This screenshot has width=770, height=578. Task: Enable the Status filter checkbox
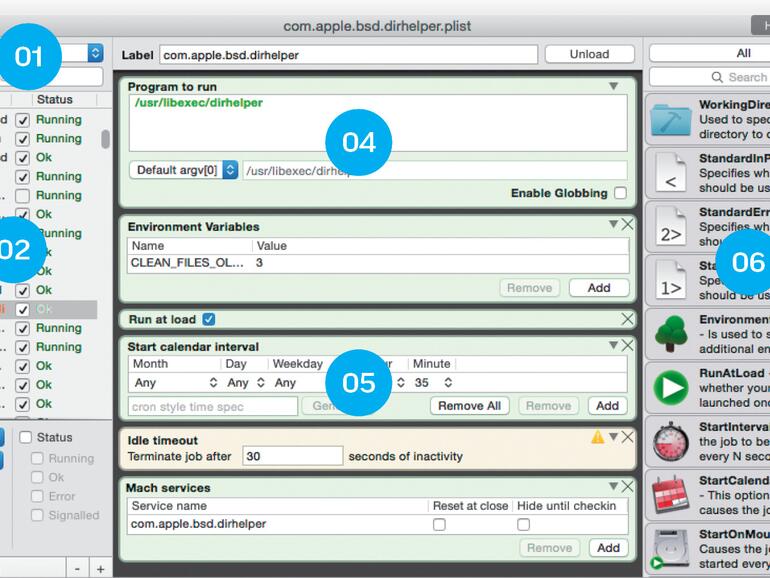pyautogui.click(x=26, y=437)
